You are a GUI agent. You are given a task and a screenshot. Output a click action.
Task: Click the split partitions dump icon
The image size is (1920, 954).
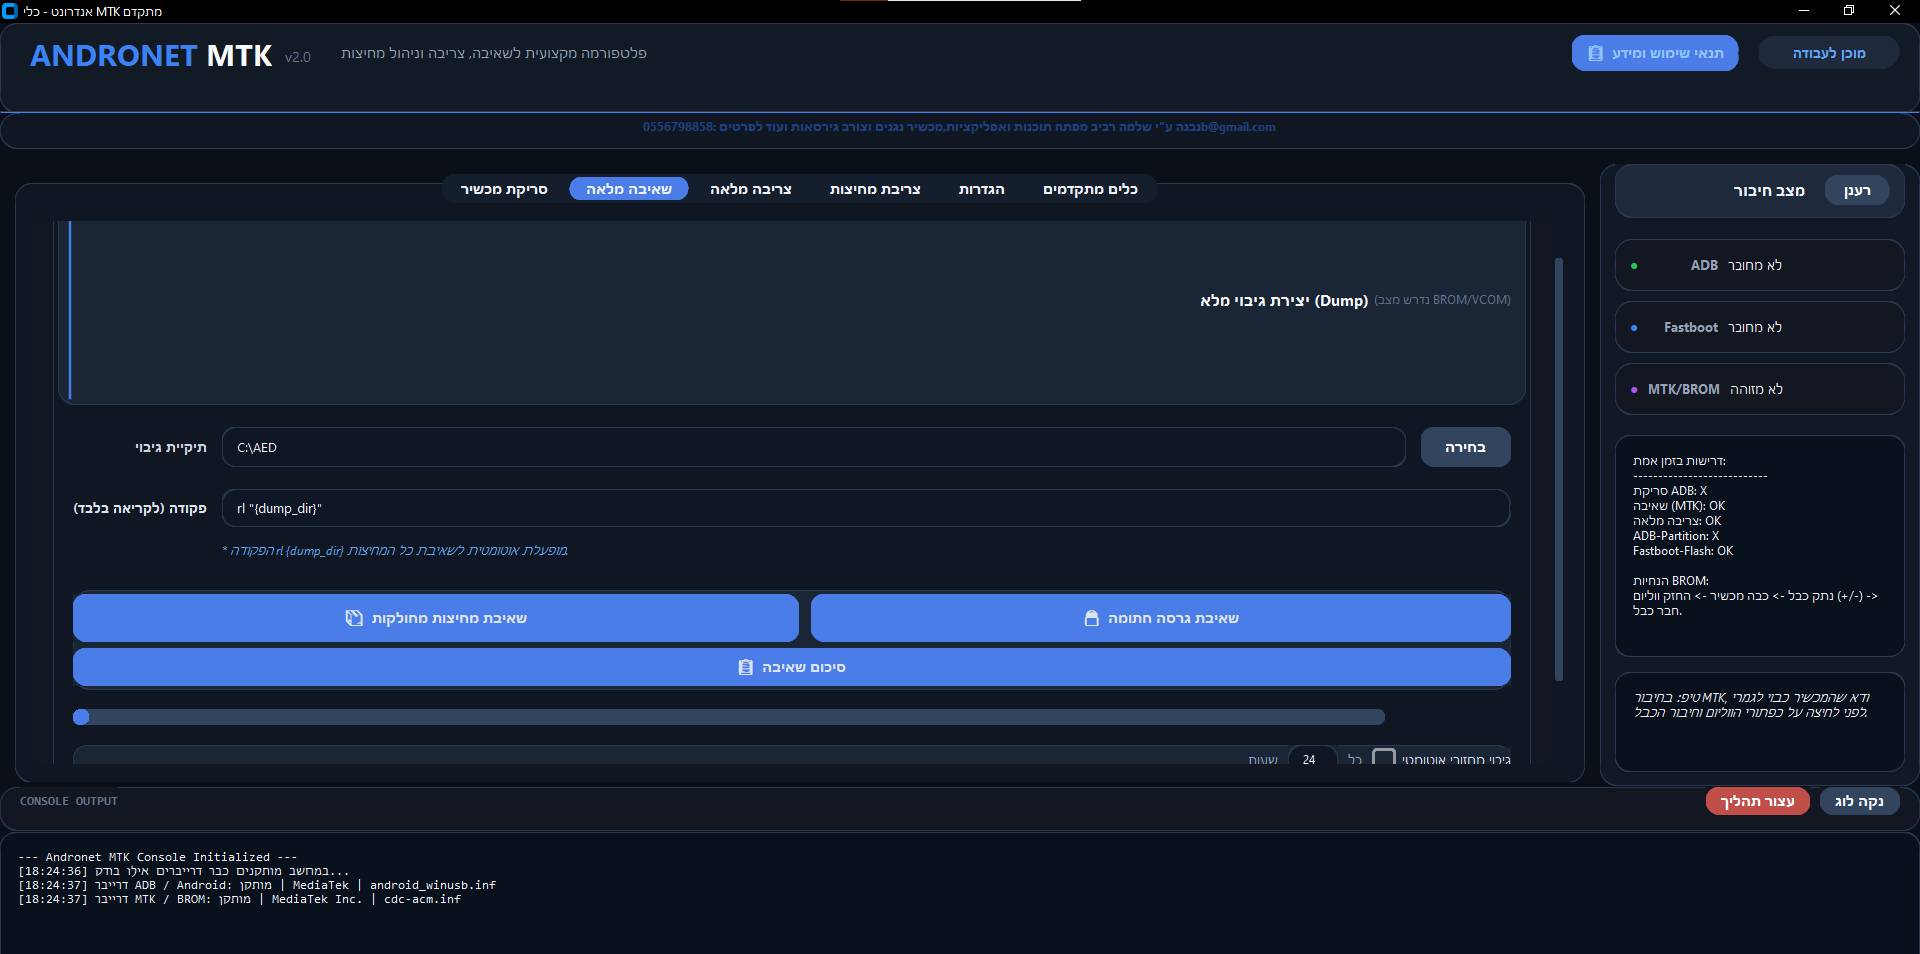click(x=354, y=618)
